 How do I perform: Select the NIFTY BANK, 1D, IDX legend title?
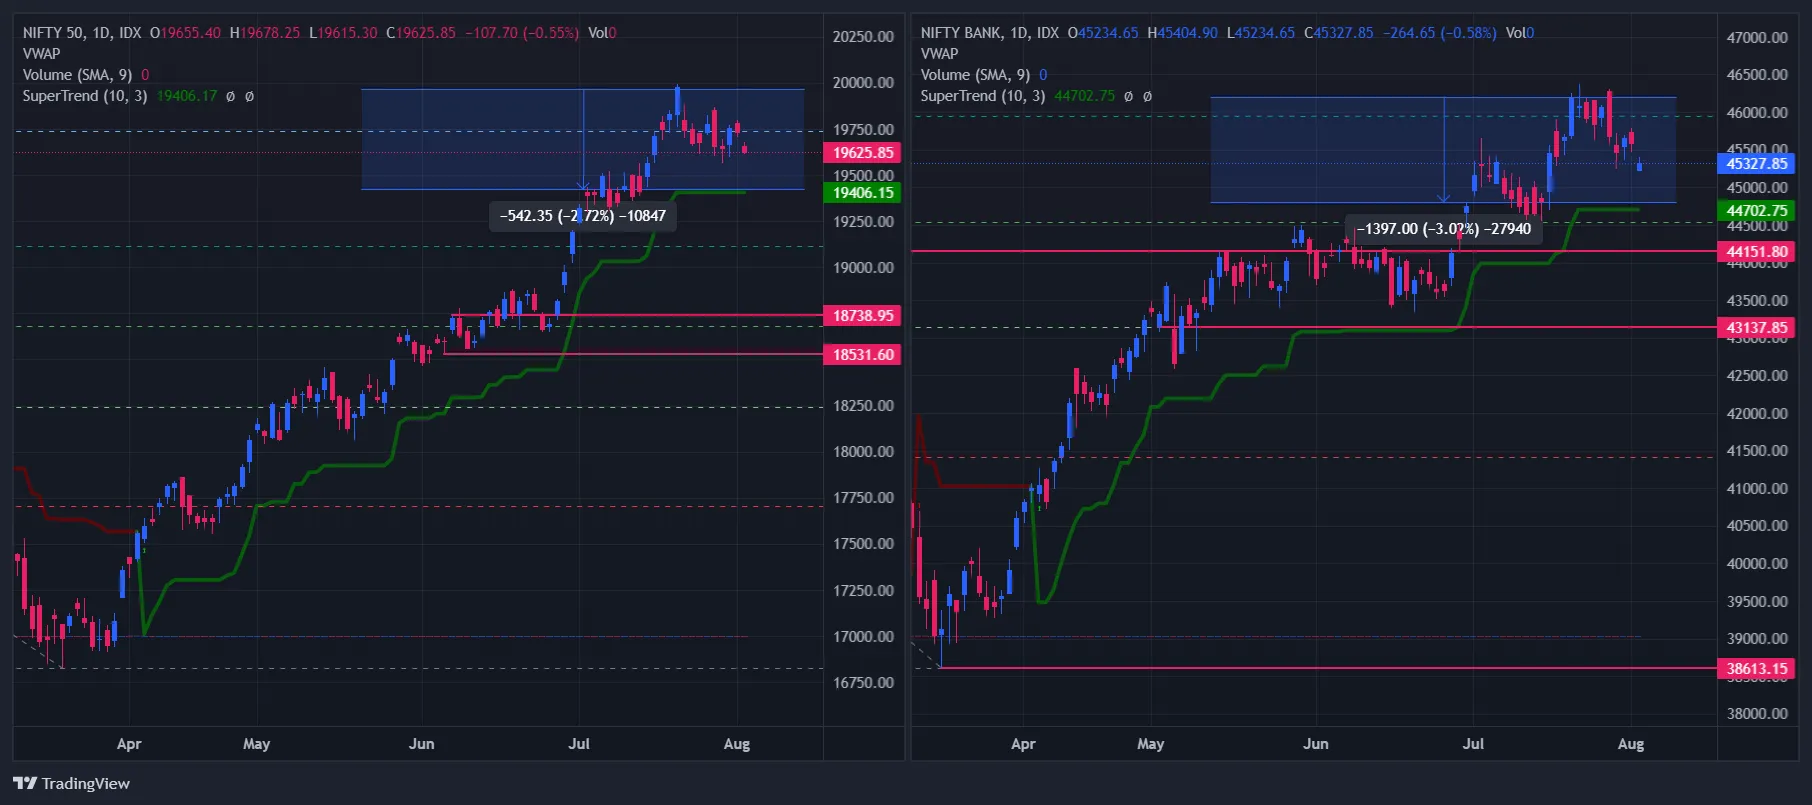990,33
